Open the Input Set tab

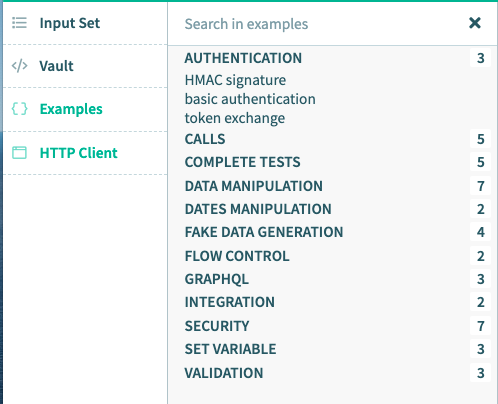tap(85, 23)
